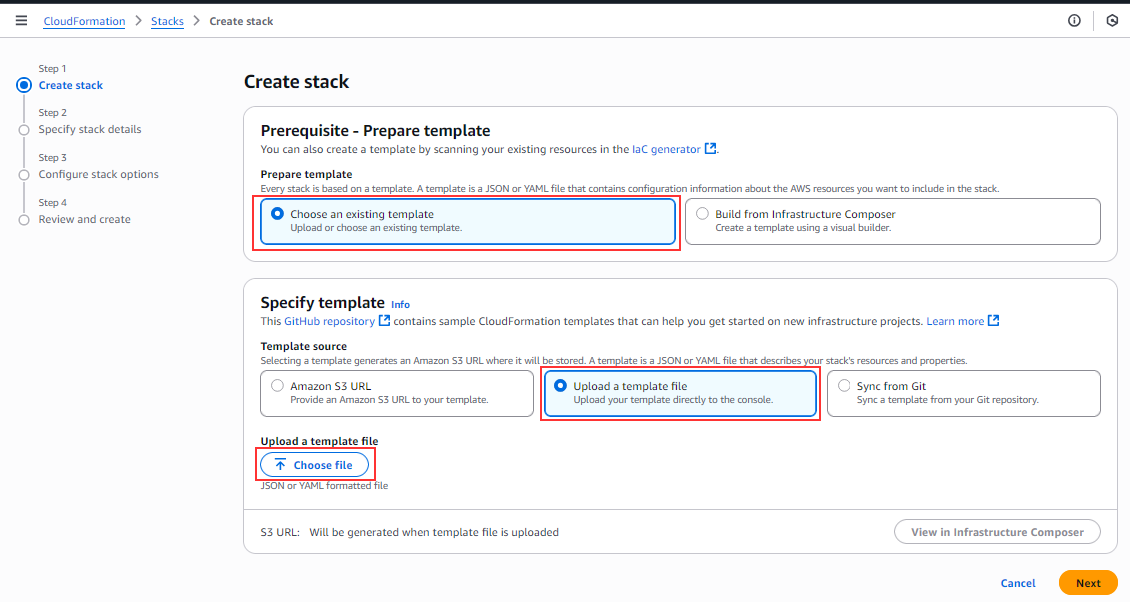1130x602 pixels.
Task: Cancel the stack creation
Action: 1018,583
